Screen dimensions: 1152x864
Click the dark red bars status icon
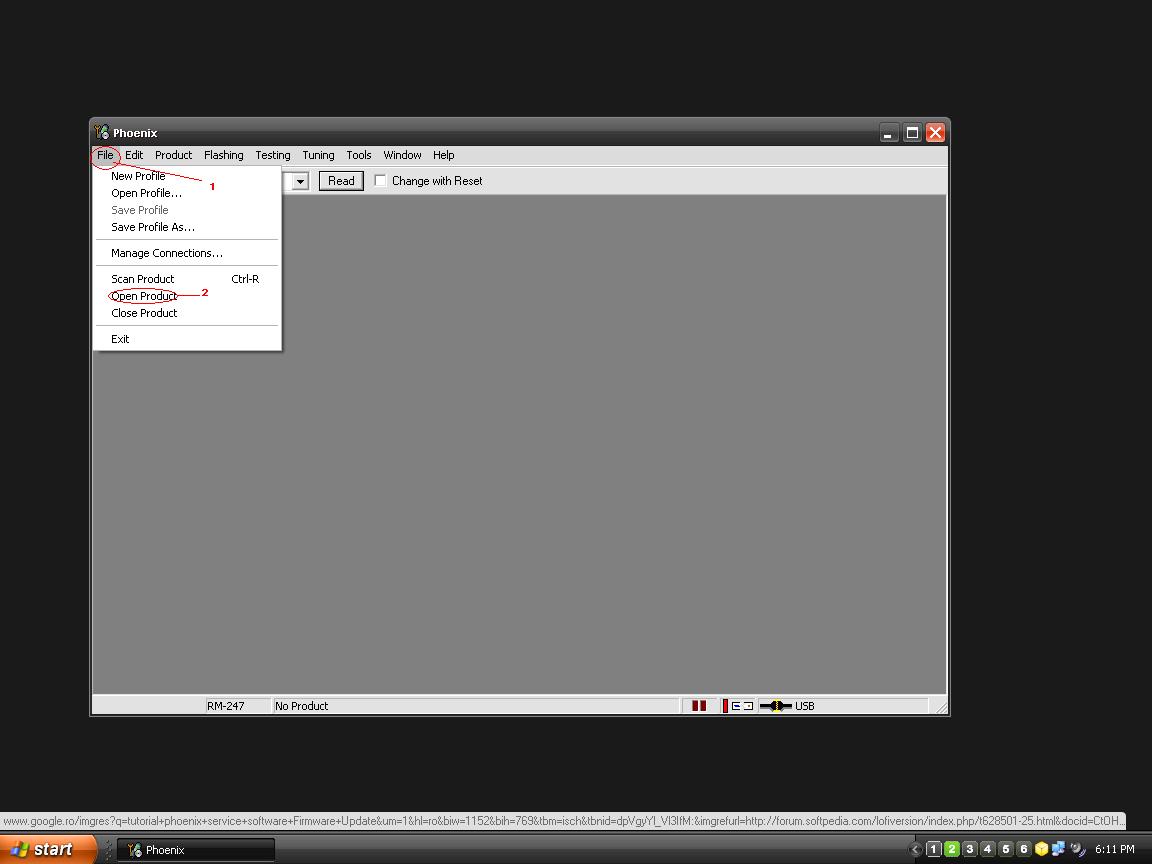click(699, 706)
